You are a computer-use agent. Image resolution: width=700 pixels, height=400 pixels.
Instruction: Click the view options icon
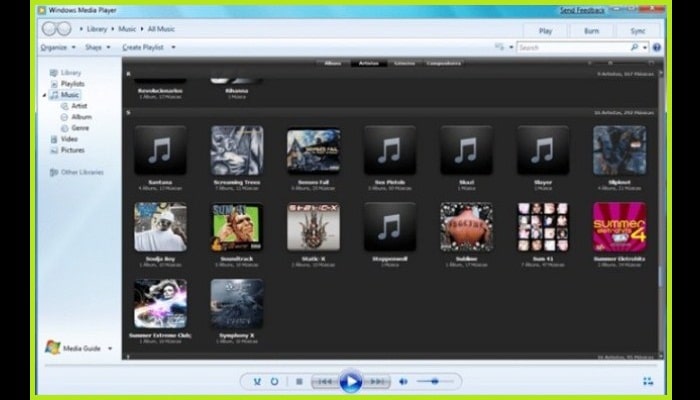coord(500,47)
